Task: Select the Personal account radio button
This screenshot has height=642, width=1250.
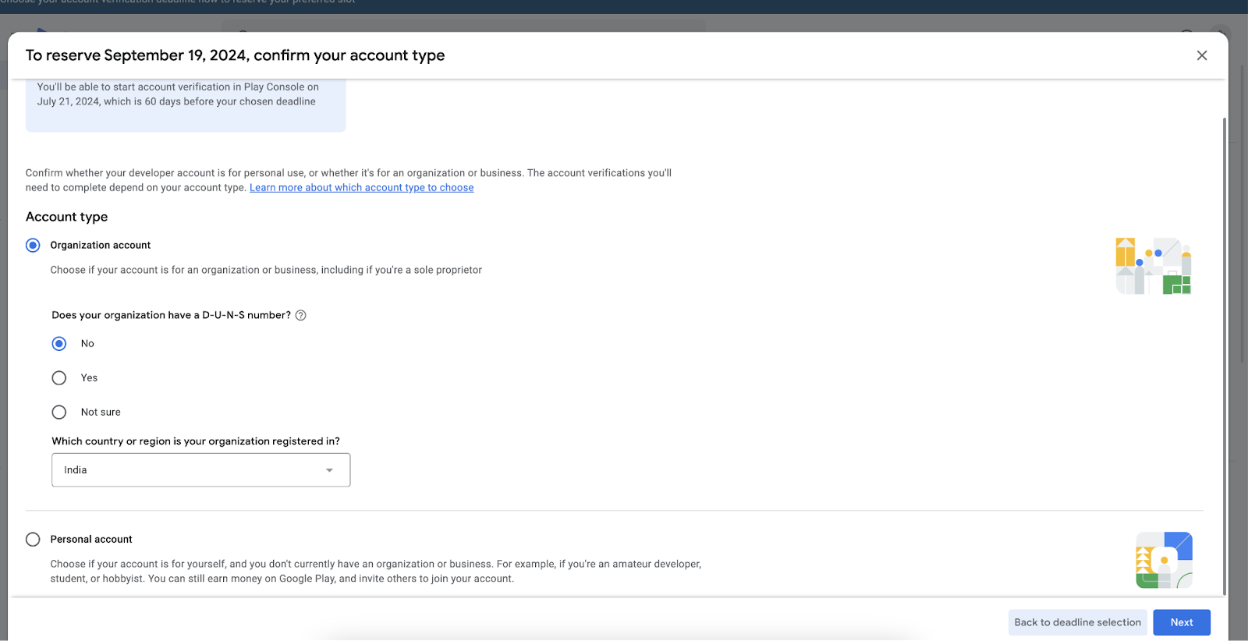Action: tap(33, 540)
